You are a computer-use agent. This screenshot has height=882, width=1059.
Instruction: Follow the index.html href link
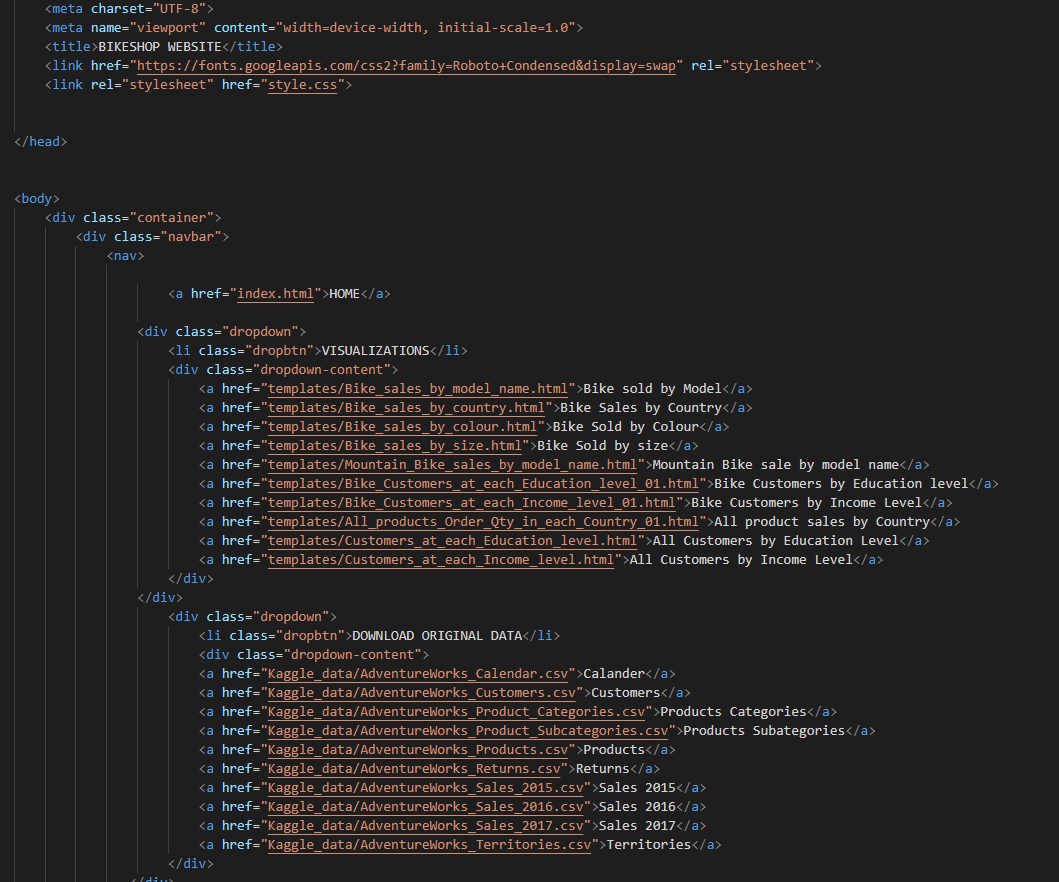tap(276, 294)
